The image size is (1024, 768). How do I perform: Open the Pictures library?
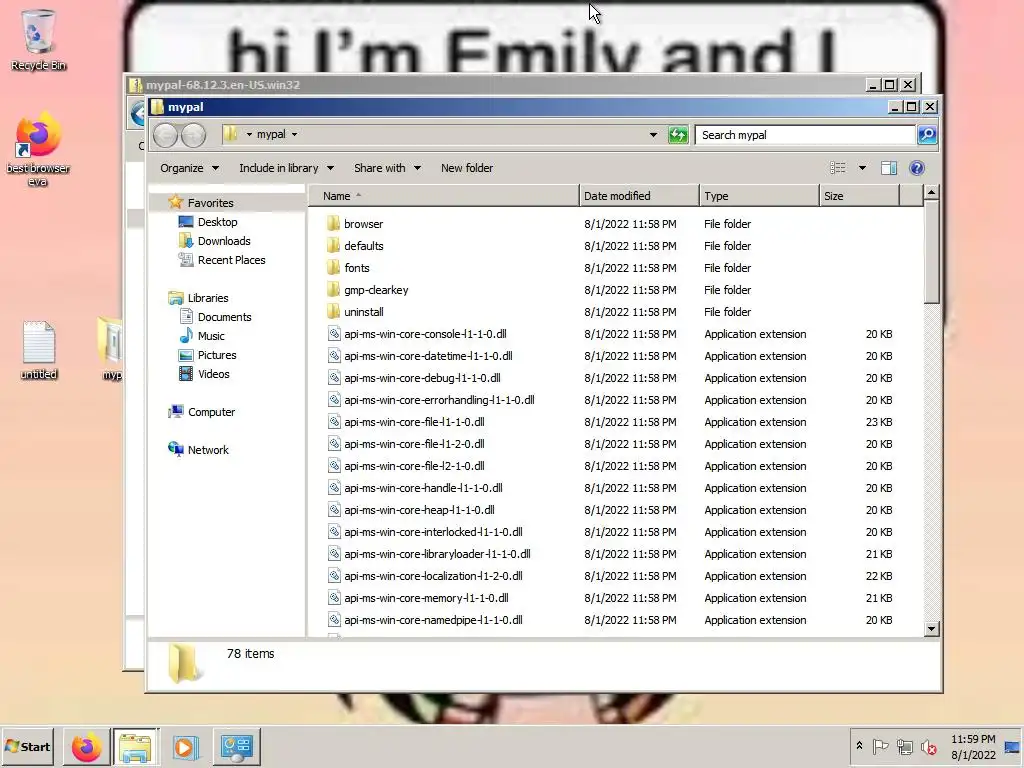[x=217, y=355]
